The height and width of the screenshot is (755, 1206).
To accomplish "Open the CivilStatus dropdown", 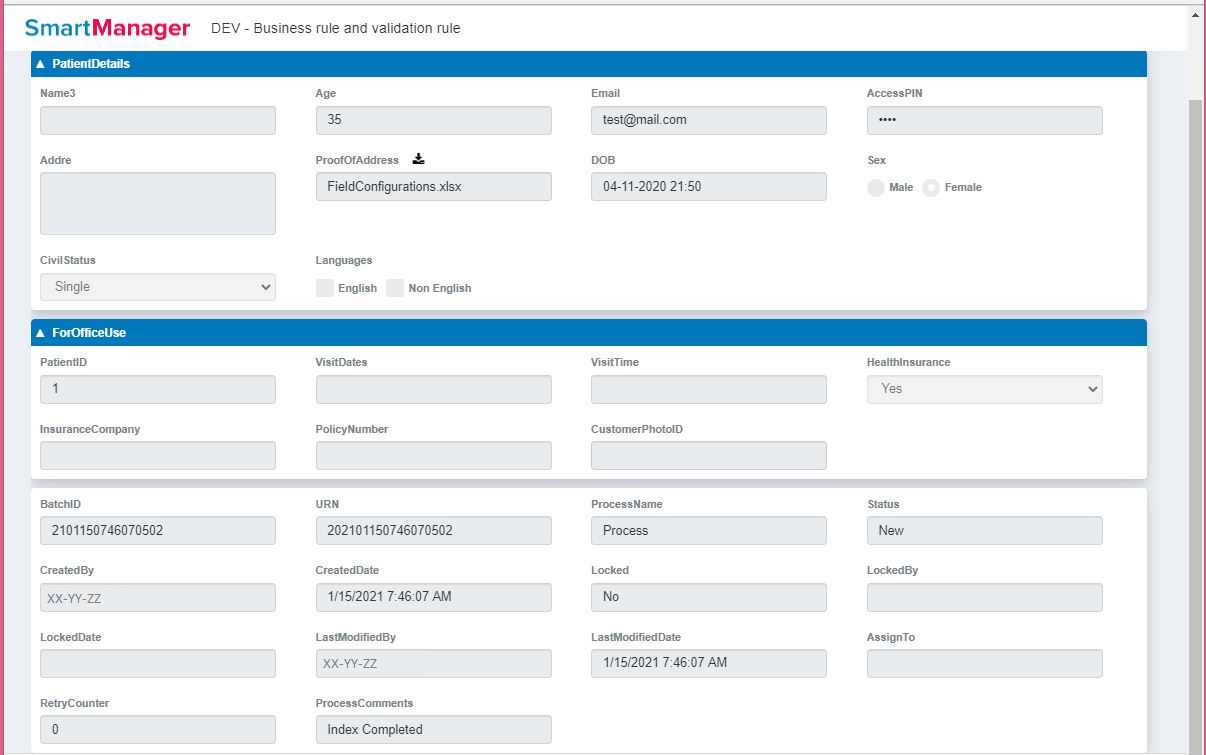I will pyautogui.click(x=158, y=287).
